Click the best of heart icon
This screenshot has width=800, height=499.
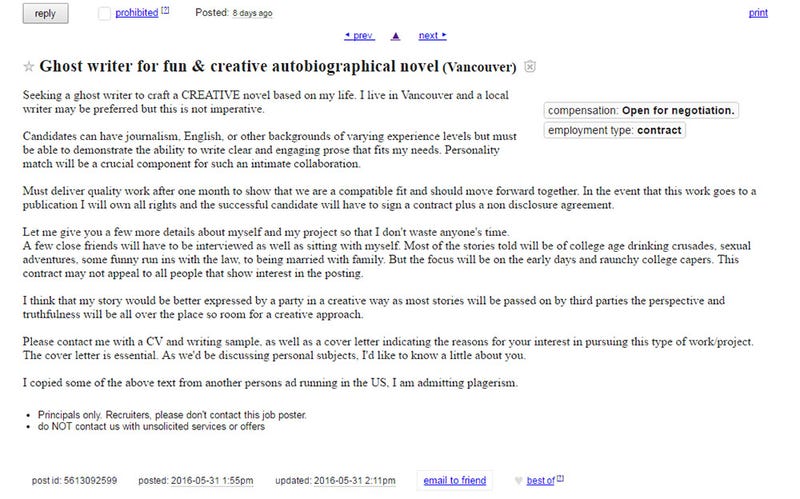pyautogui.click(x=519, y=481)
